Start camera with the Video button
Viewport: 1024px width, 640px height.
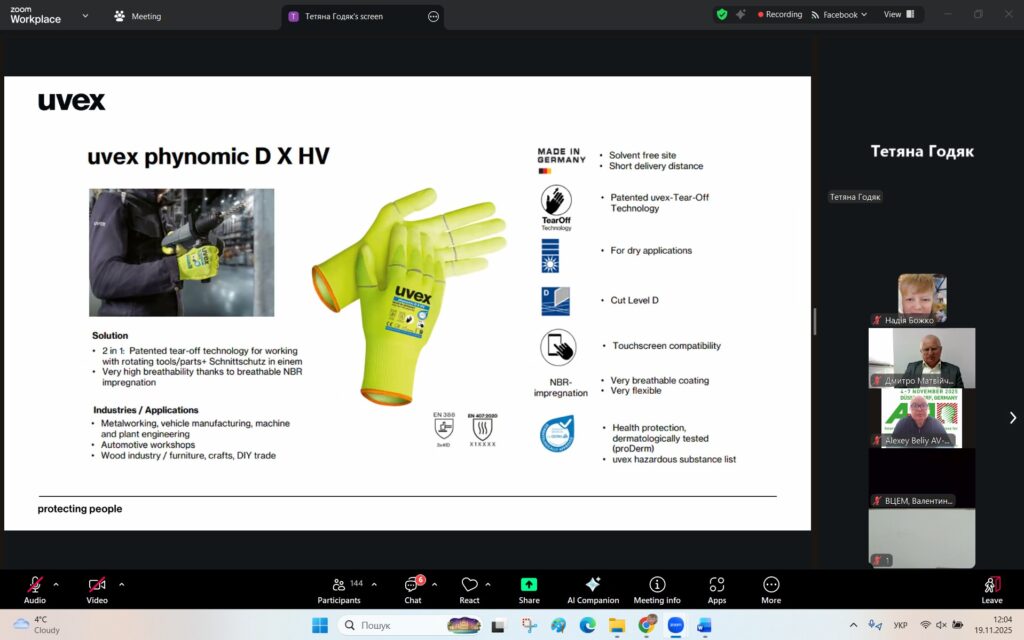[97, 586]
